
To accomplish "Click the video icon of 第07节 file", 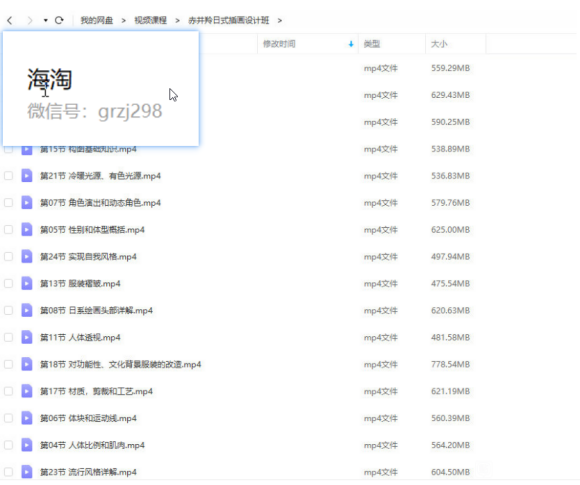I will click(27, 203).
